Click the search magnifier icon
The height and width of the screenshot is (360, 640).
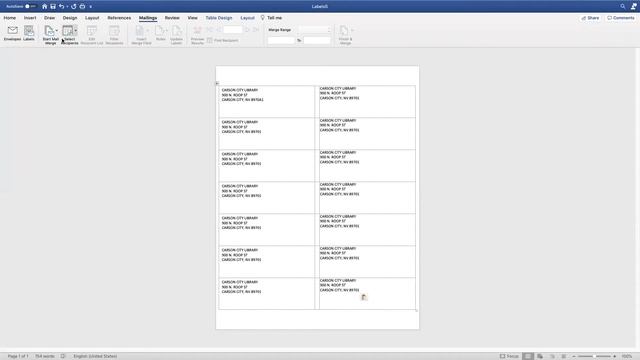[x=622, y=7]
